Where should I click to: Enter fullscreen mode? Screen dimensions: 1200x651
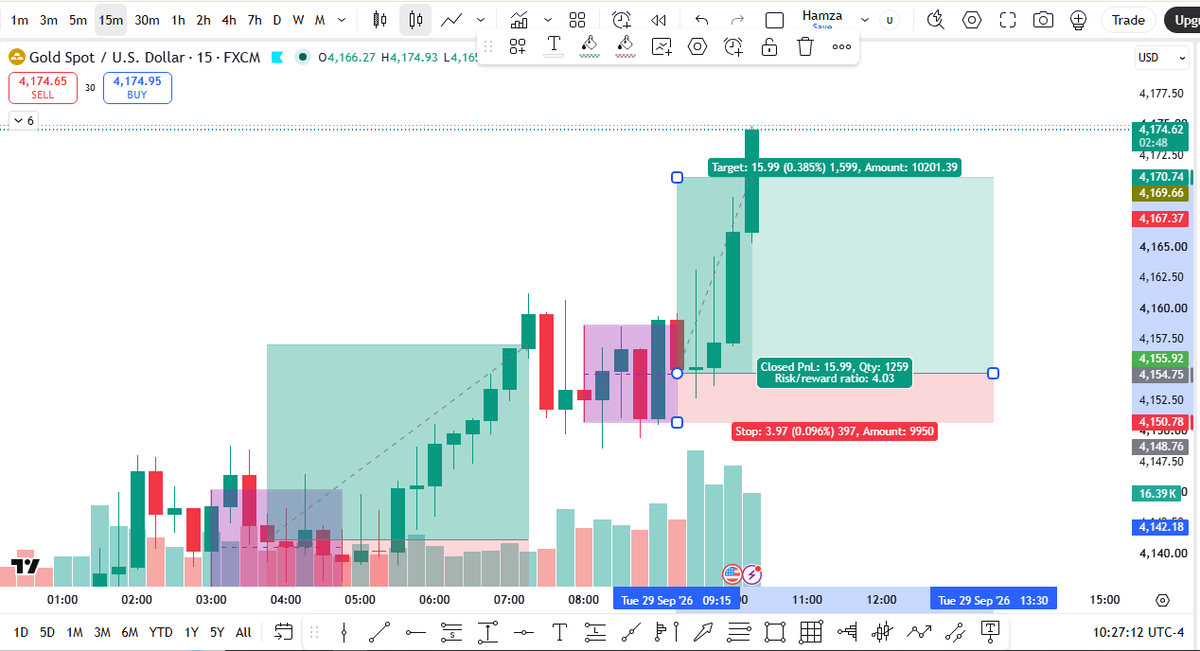tap(1007, 20)
